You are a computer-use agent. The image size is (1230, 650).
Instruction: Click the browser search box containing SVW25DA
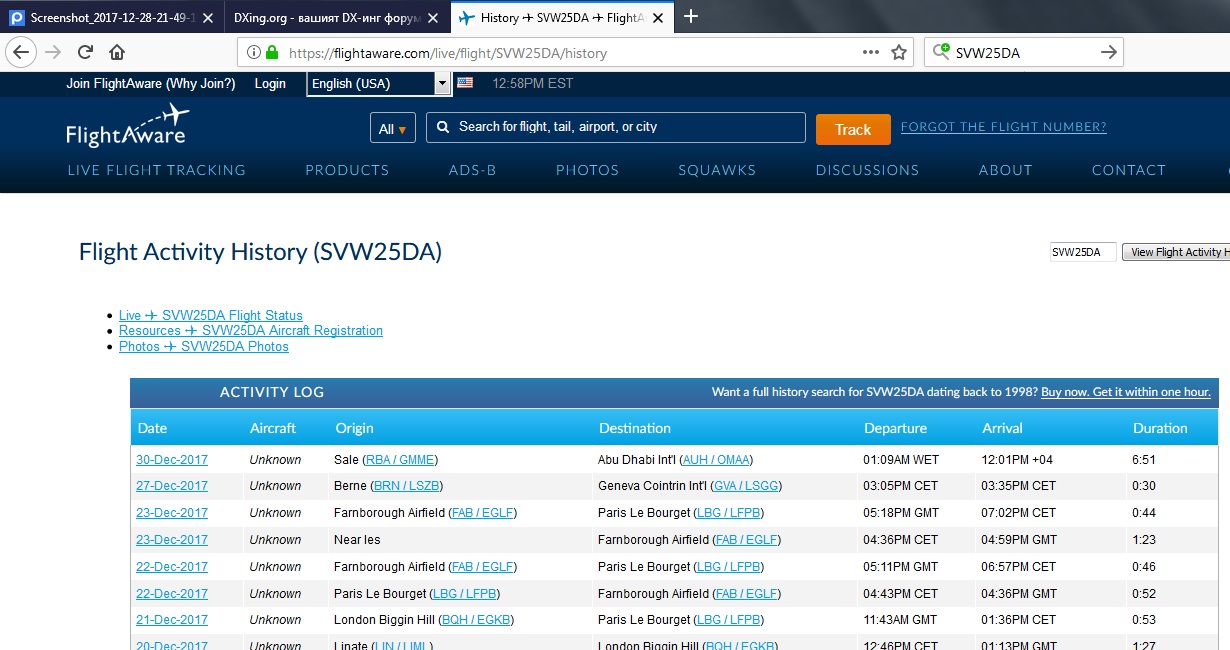click(1024, 52)
